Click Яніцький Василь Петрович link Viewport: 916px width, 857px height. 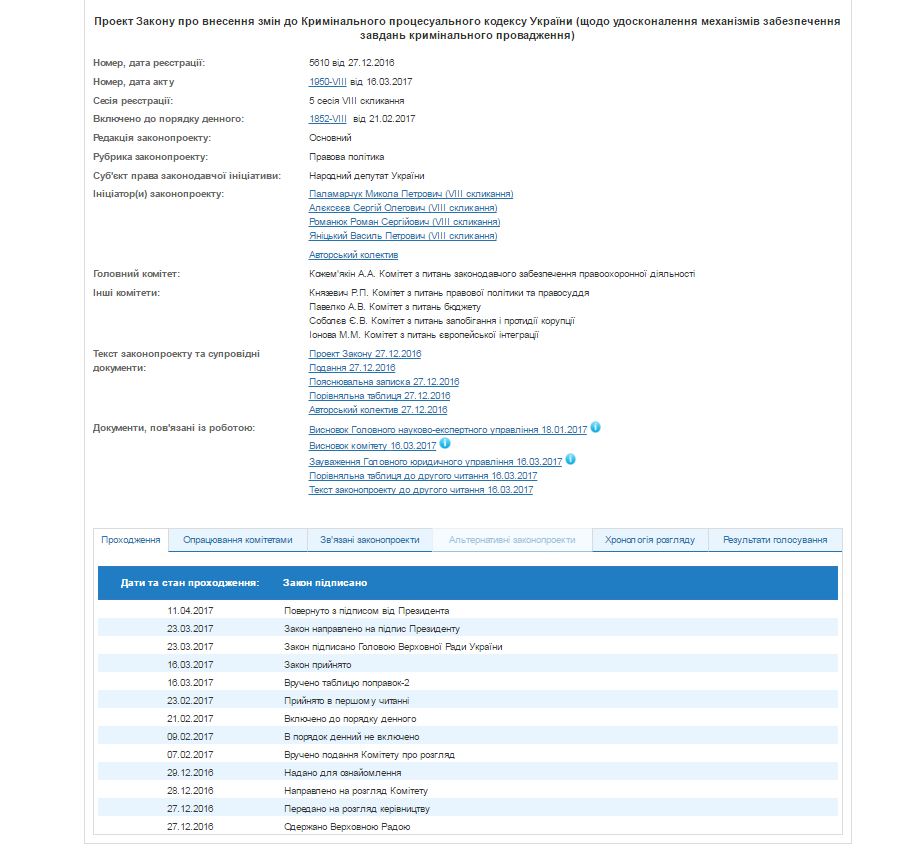tap(403, 236)
